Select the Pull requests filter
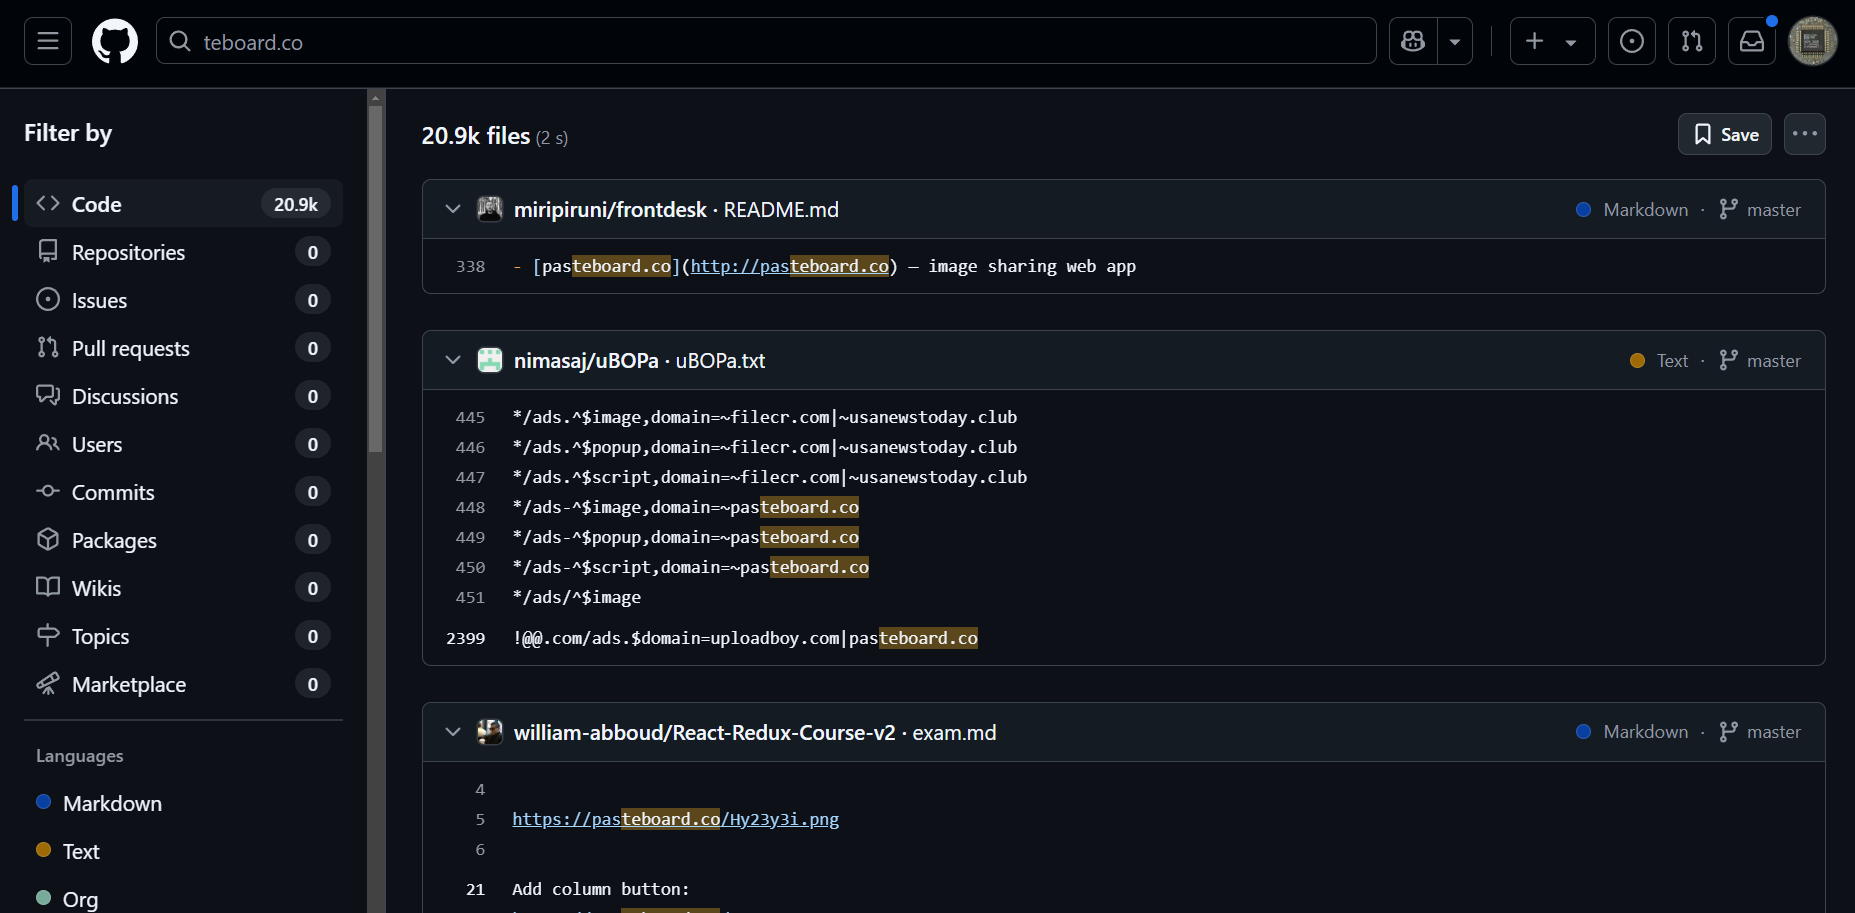The height and width of the screenshot is (913, 1855). (x=183, y=348)
